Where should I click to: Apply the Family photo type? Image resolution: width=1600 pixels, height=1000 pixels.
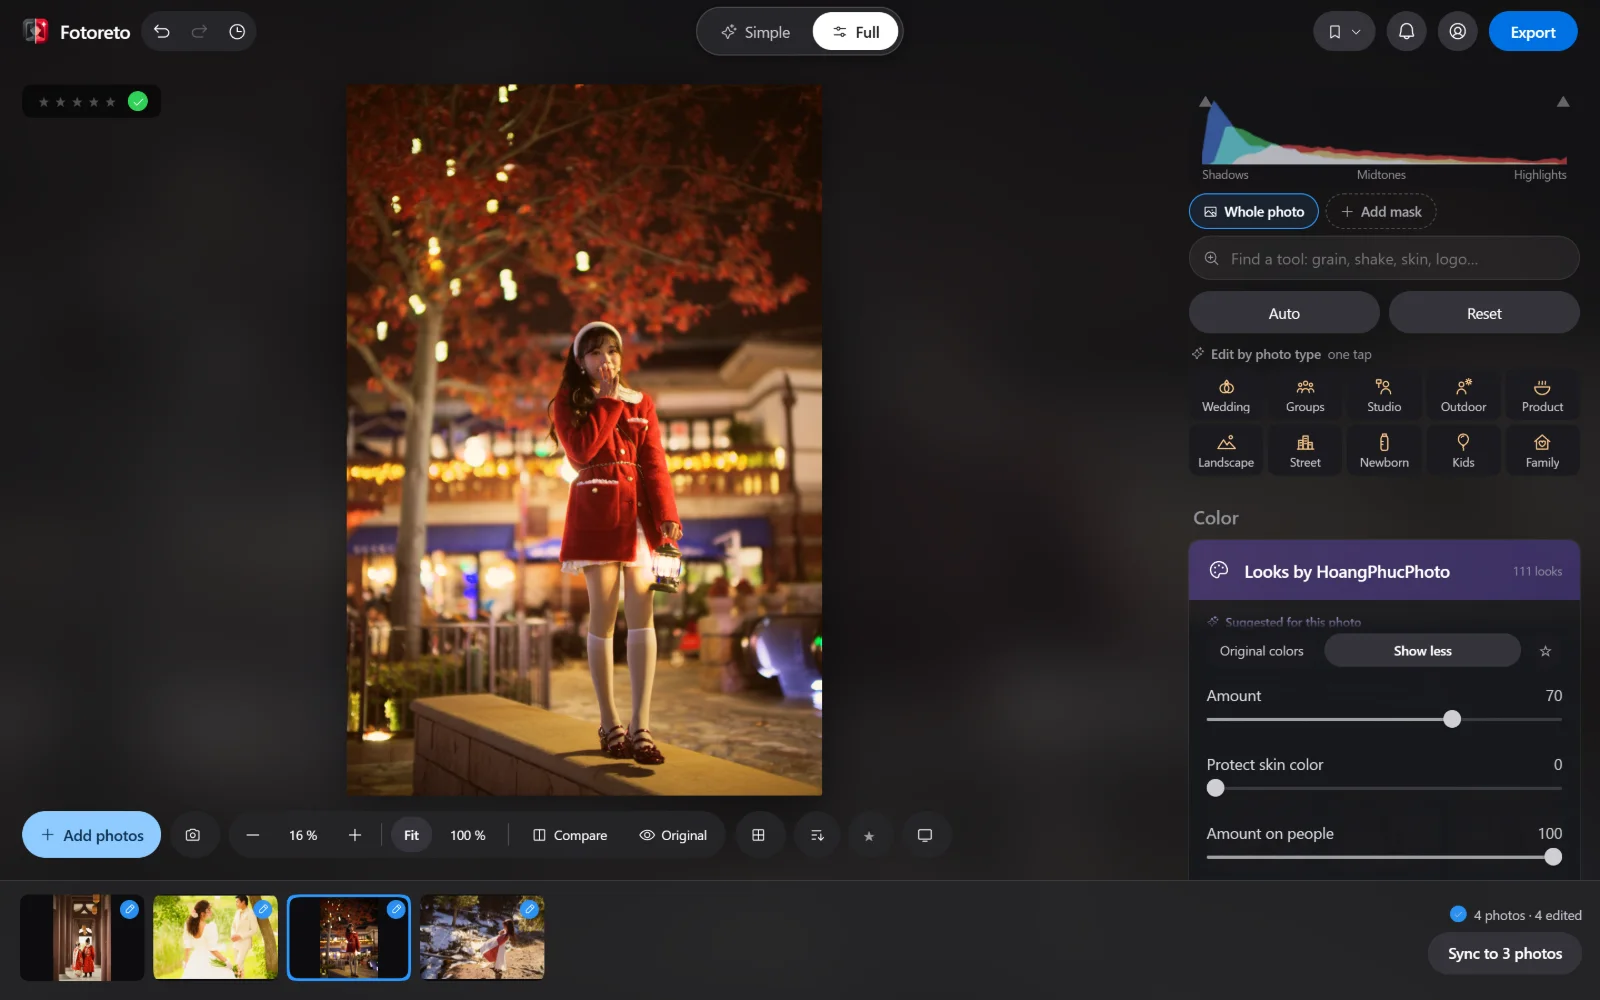(1542, 451)
